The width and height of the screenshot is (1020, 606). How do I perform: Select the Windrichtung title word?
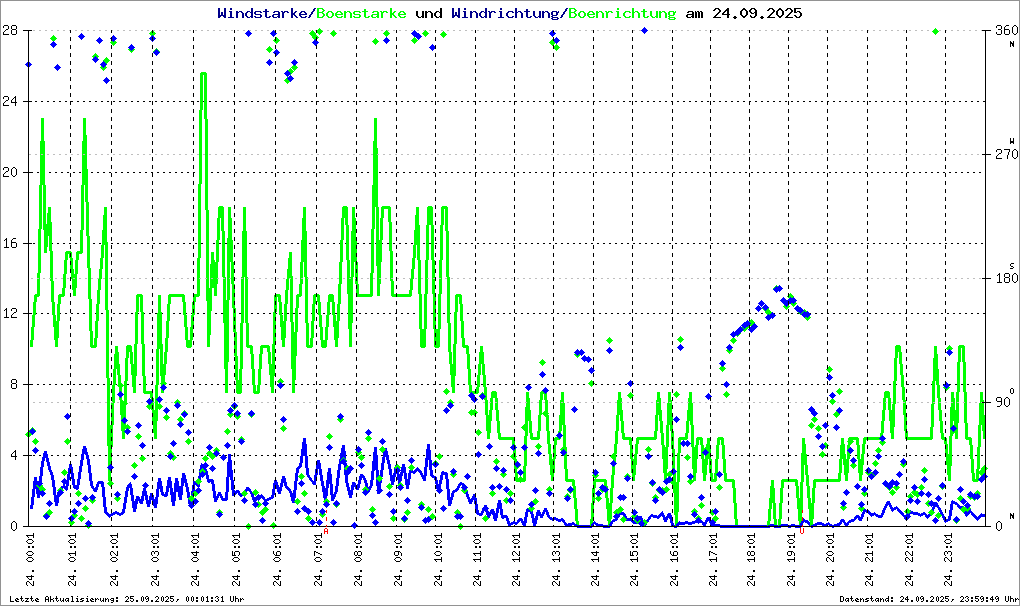tap(507, 13)
